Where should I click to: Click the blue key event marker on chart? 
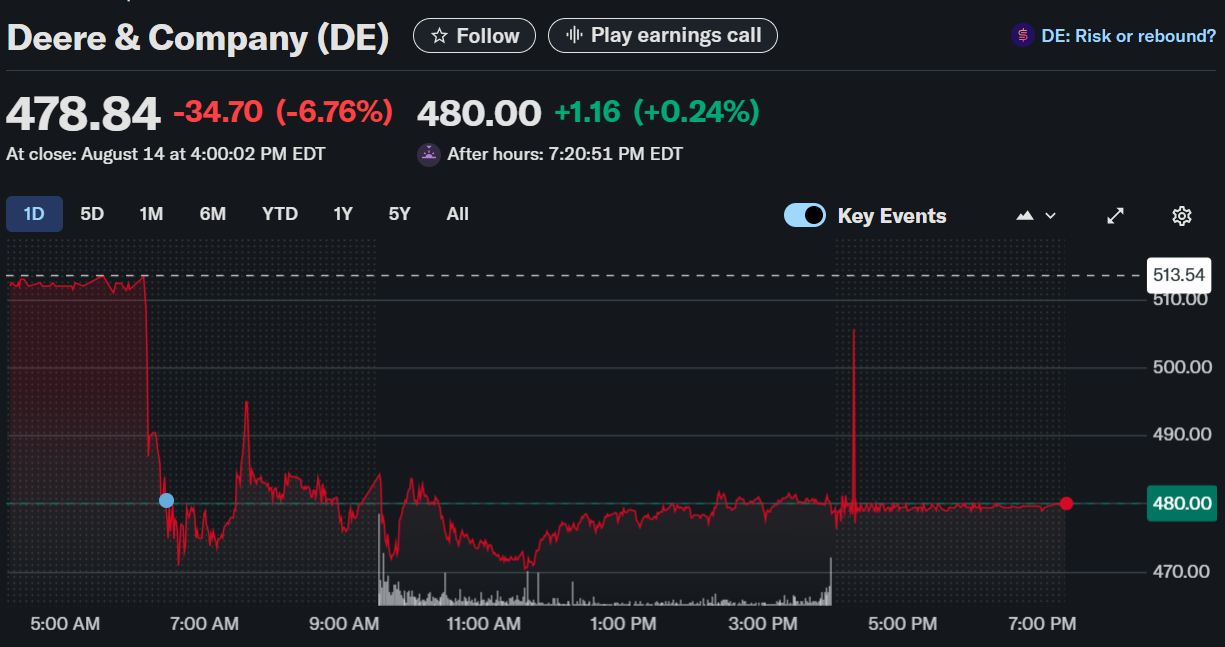point(166,500)
